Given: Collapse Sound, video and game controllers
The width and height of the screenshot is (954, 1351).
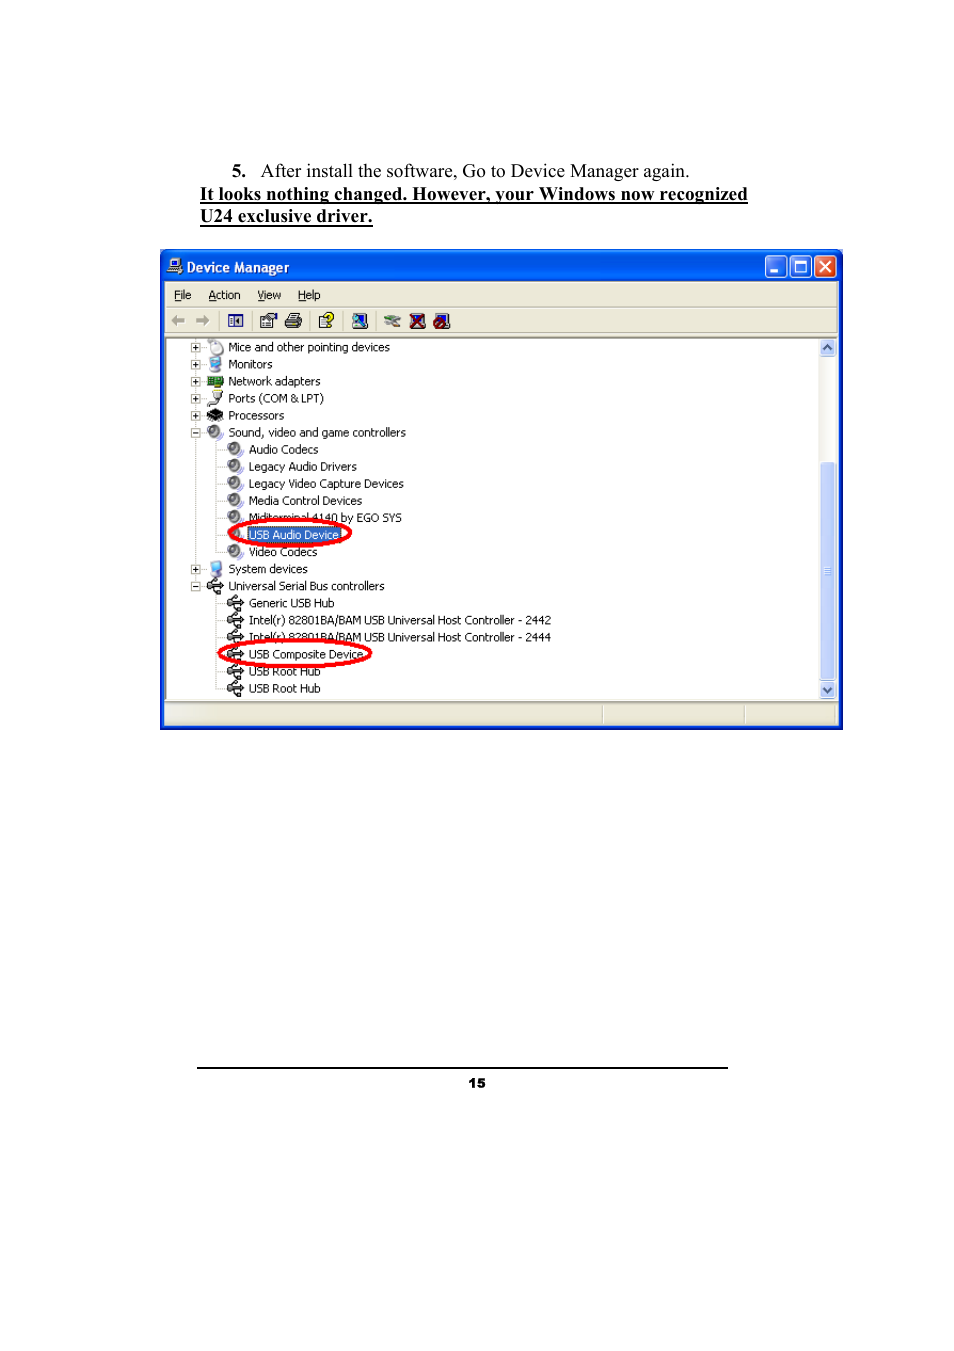Looking at the screenshot, I should point(196,432).
